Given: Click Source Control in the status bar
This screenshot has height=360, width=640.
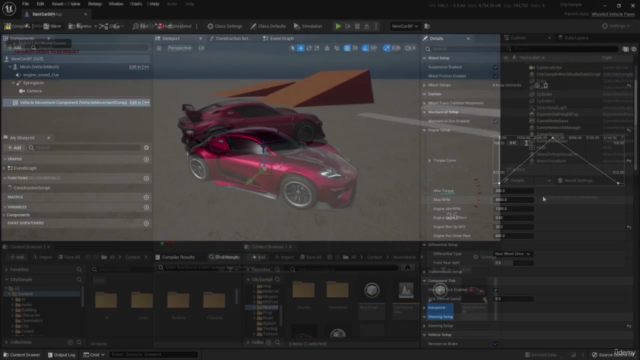Looking at the screenshot, I should click(612, 355).
